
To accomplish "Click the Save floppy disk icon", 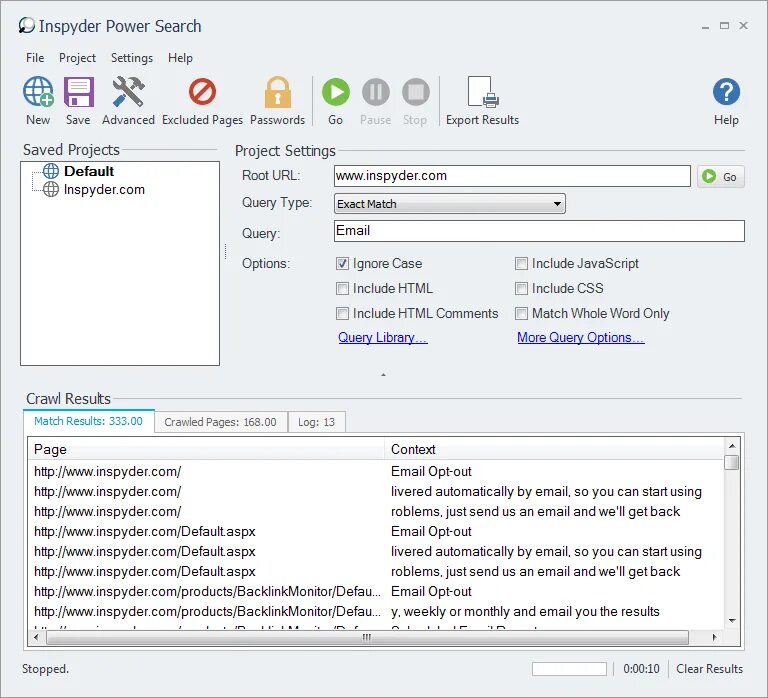I will click(78, 92).
